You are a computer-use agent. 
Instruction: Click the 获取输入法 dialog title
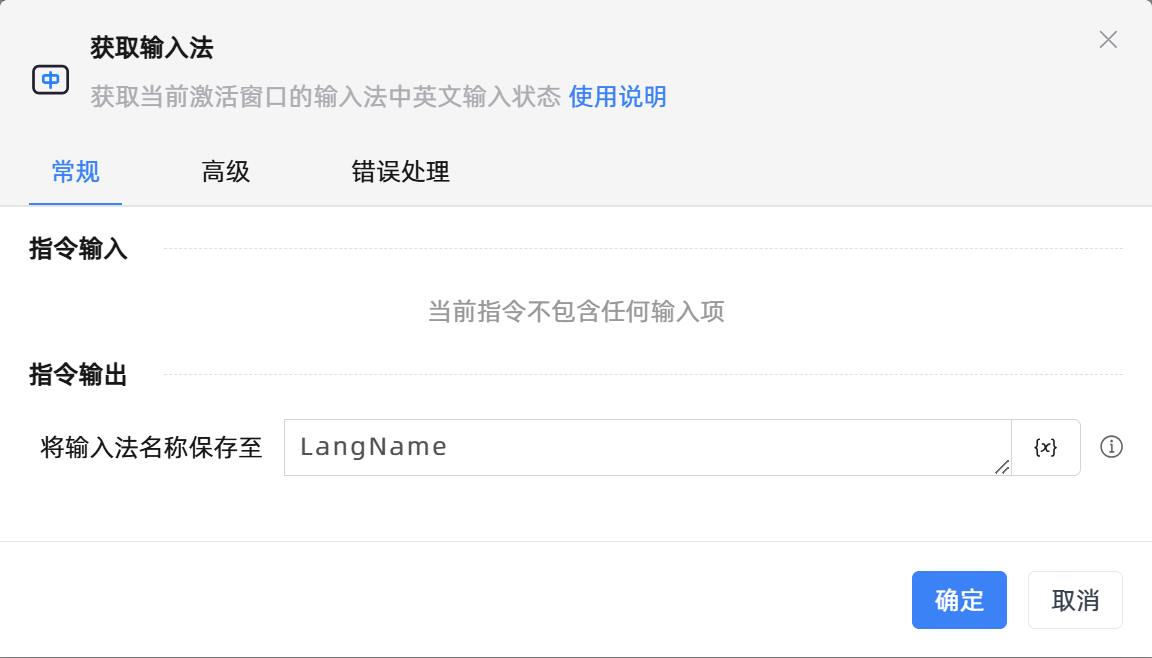tap(152, 47)
